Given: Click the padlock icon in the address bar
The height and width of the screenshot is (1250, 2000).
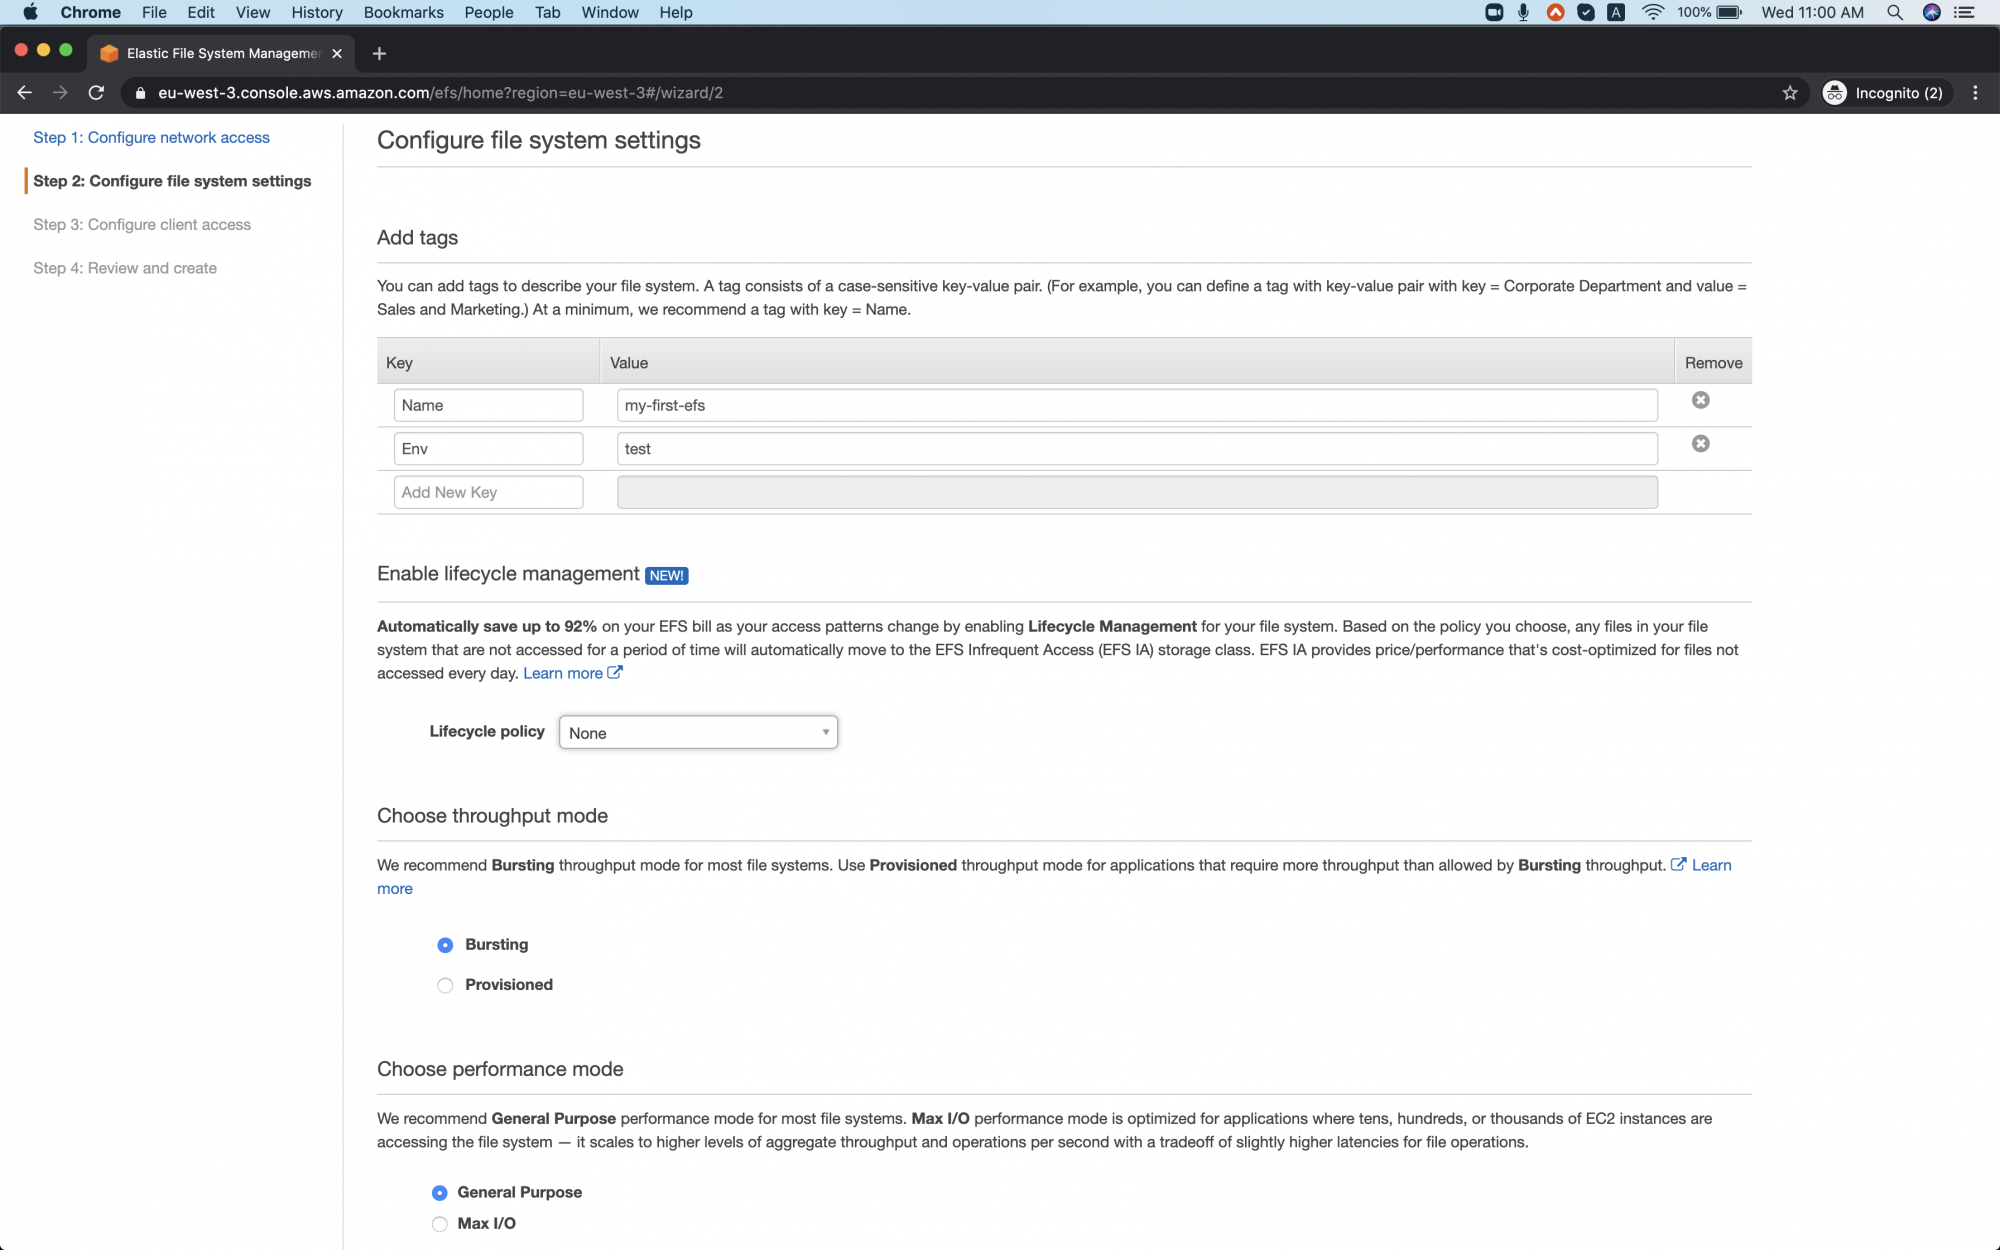Looking at the screenshot, I should 139,92.
